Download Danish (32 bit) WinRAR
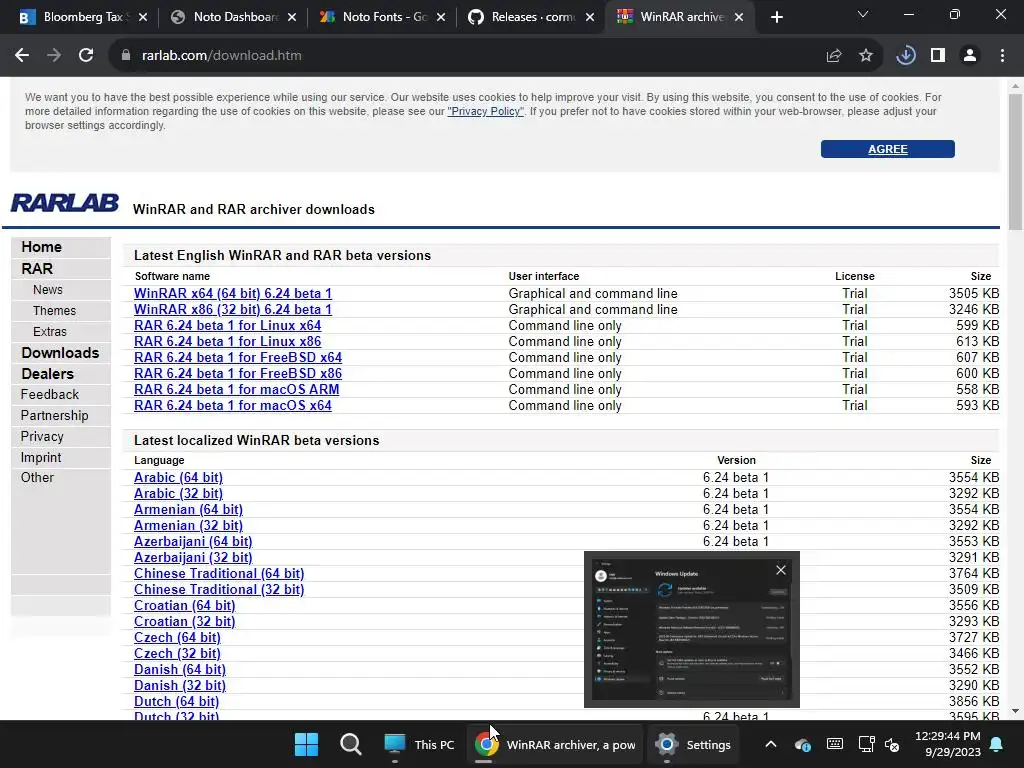 (x=180, y=685)
